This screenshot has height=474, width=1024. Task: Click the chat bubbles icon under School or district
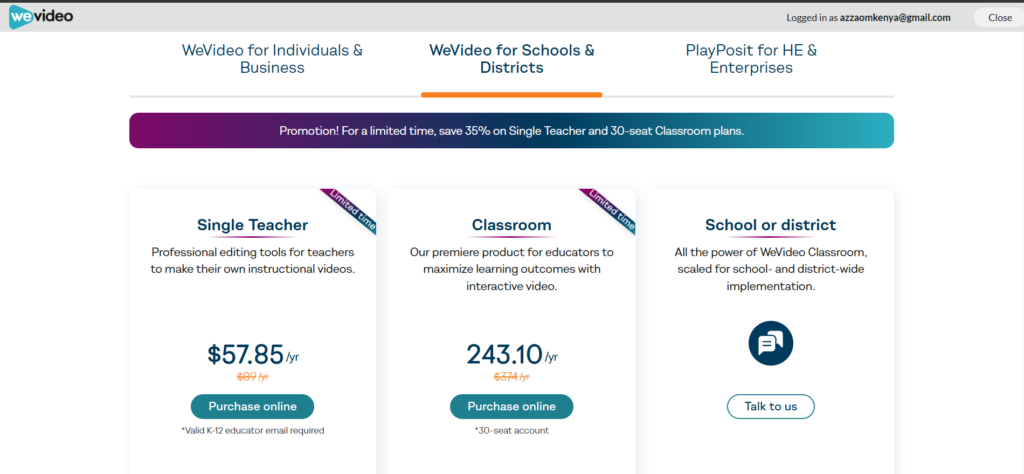[x=771, y=343]
